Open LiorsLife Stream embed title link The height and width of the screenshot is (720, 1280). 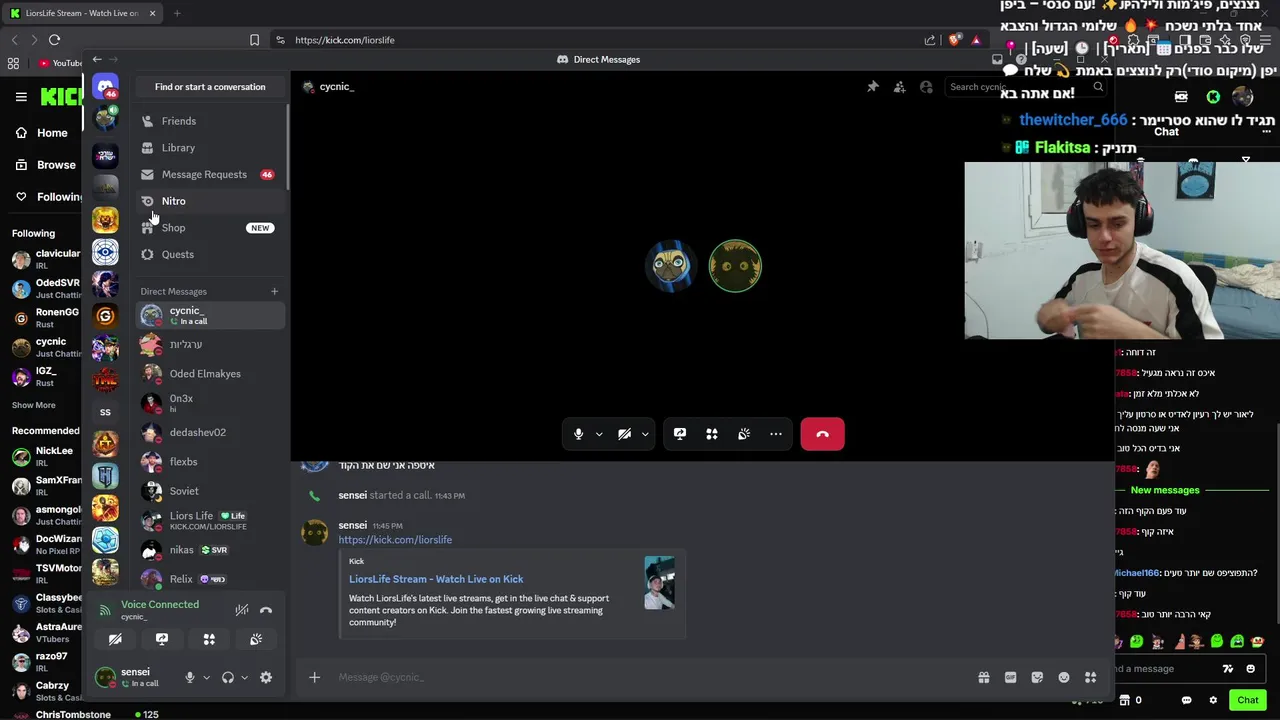[436, 579]
